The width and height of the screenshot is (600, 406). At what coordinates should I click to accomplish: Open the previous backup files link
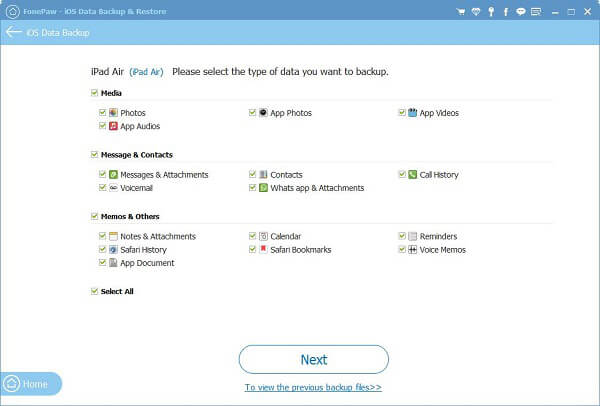313,387
